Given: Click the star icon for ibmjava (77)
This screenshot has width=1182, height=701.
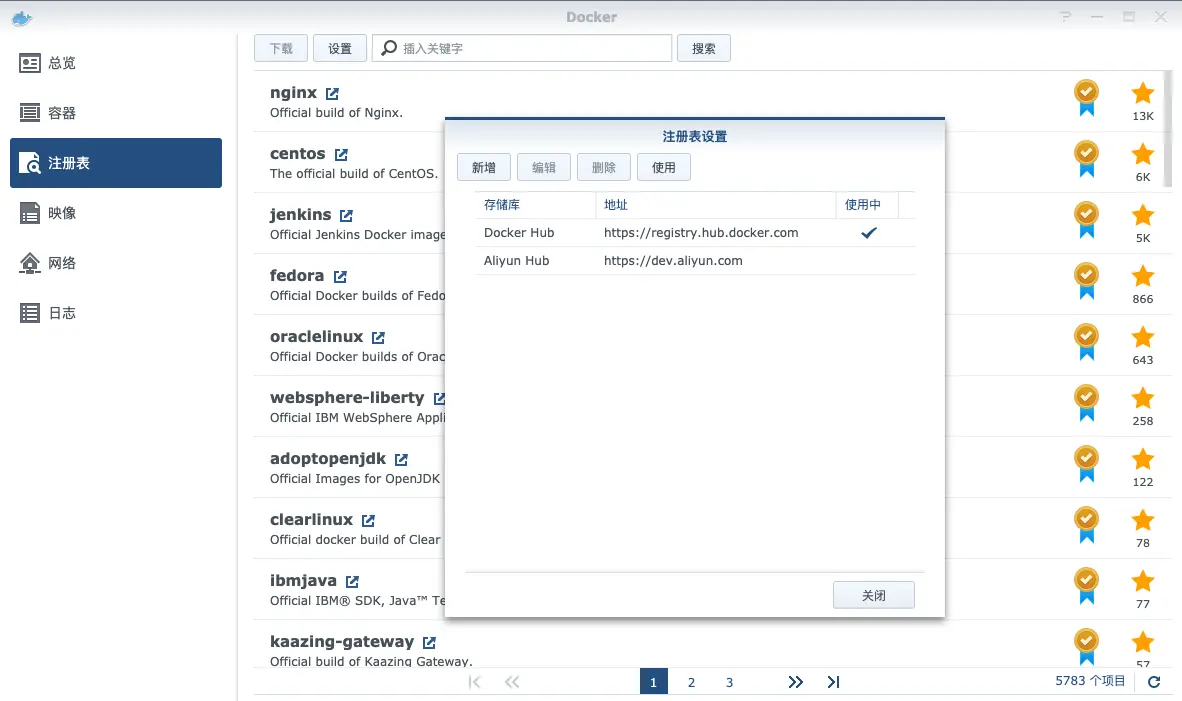Looking at the screenshot, I should 1143,582.
